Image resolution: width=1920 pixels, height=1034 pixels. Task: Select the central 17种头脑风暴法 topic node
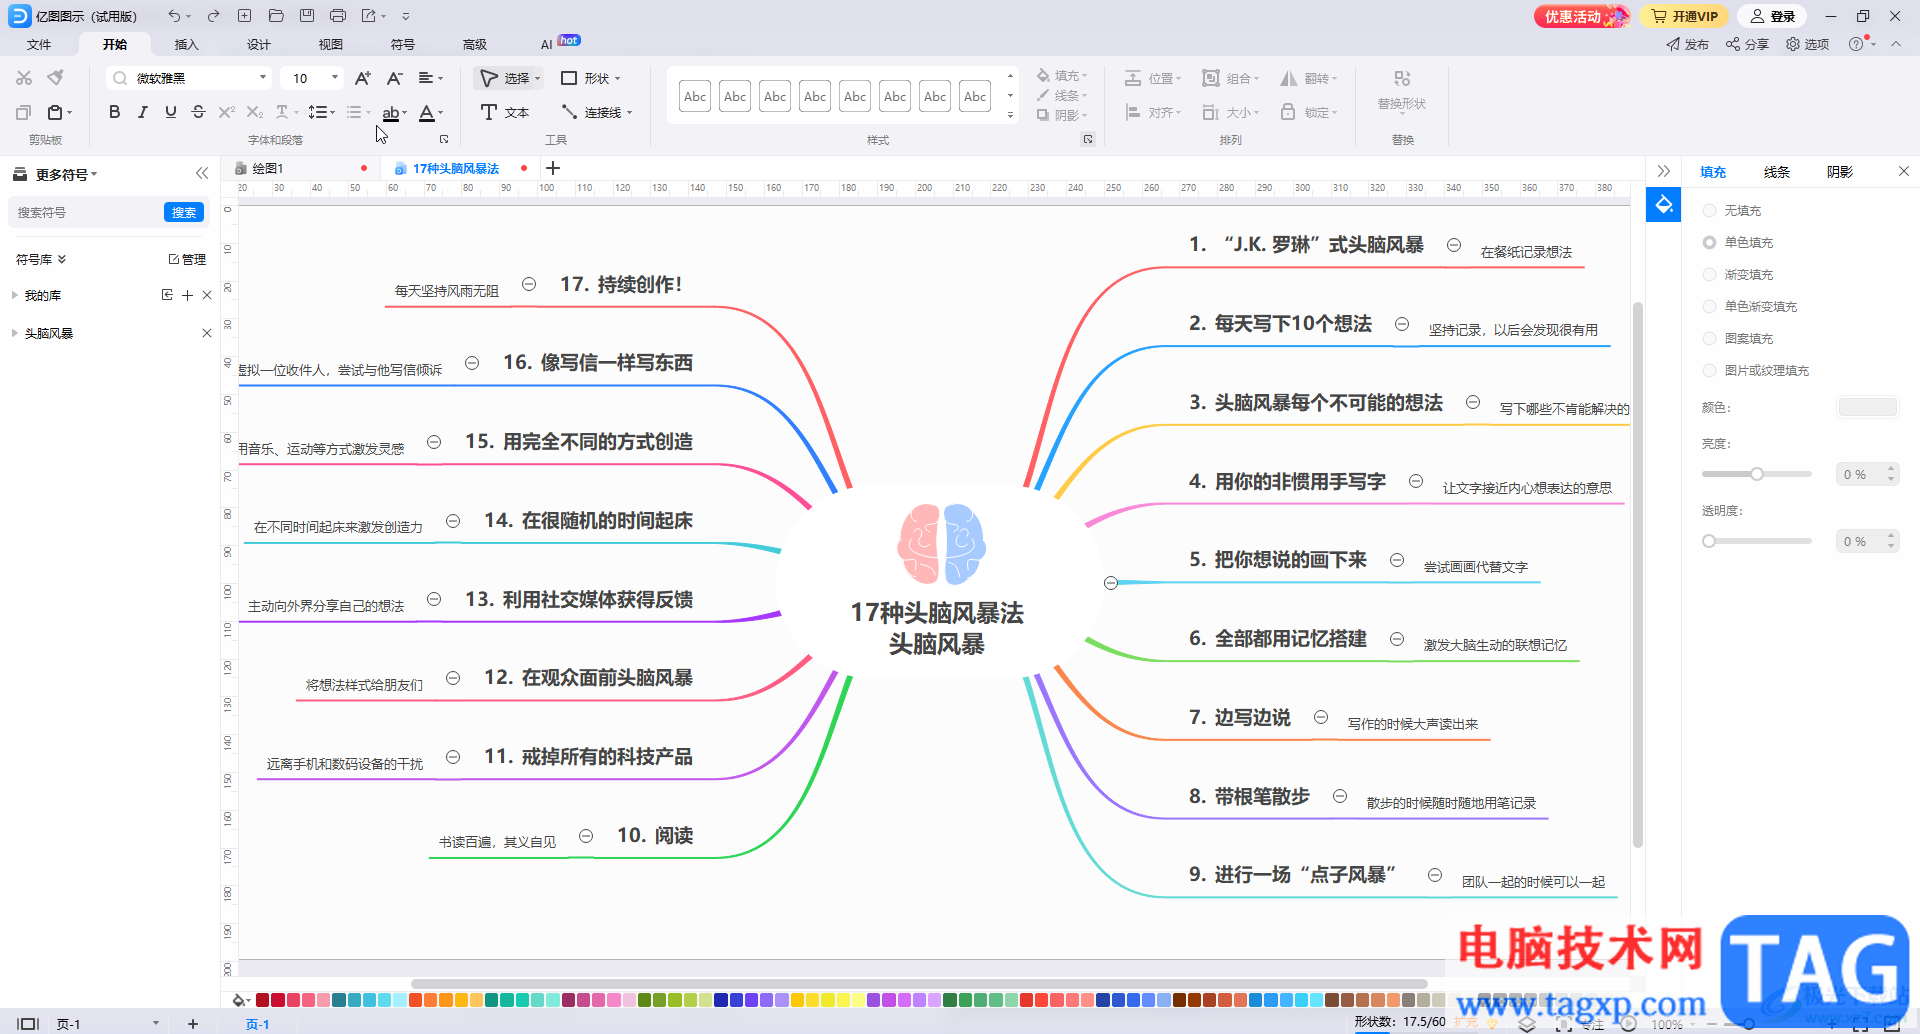coord(937,582)
